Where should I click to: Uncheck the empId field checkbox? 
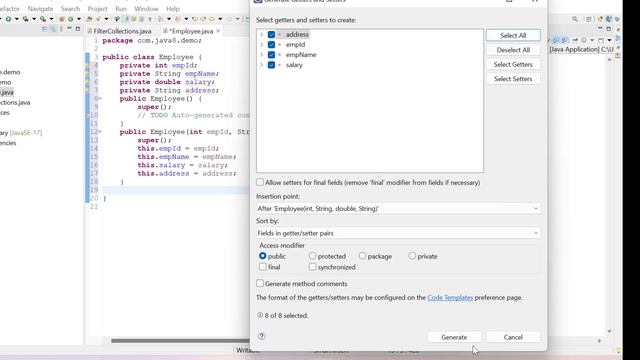(x=271, y=44)
